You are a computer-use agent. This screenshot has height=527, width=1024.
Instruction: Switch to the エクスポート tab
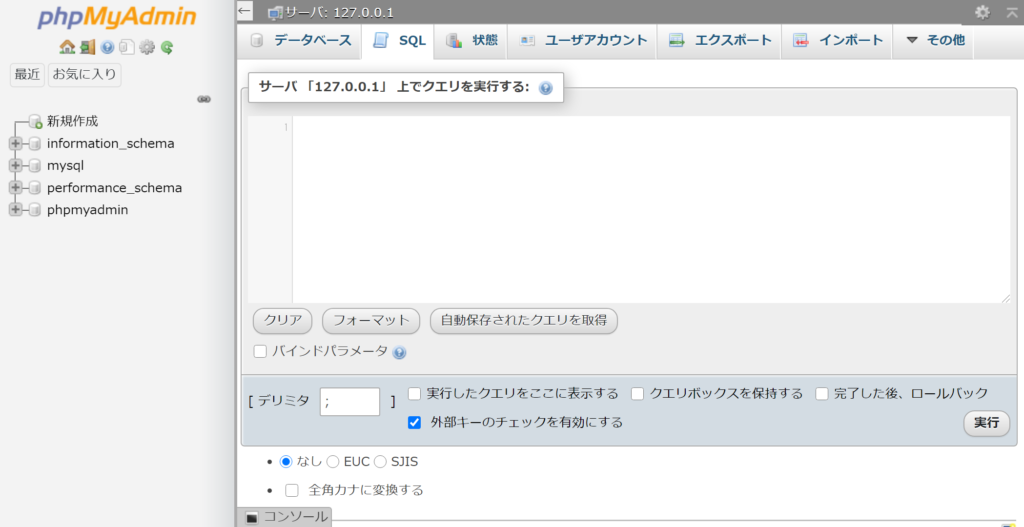point(720,41)
